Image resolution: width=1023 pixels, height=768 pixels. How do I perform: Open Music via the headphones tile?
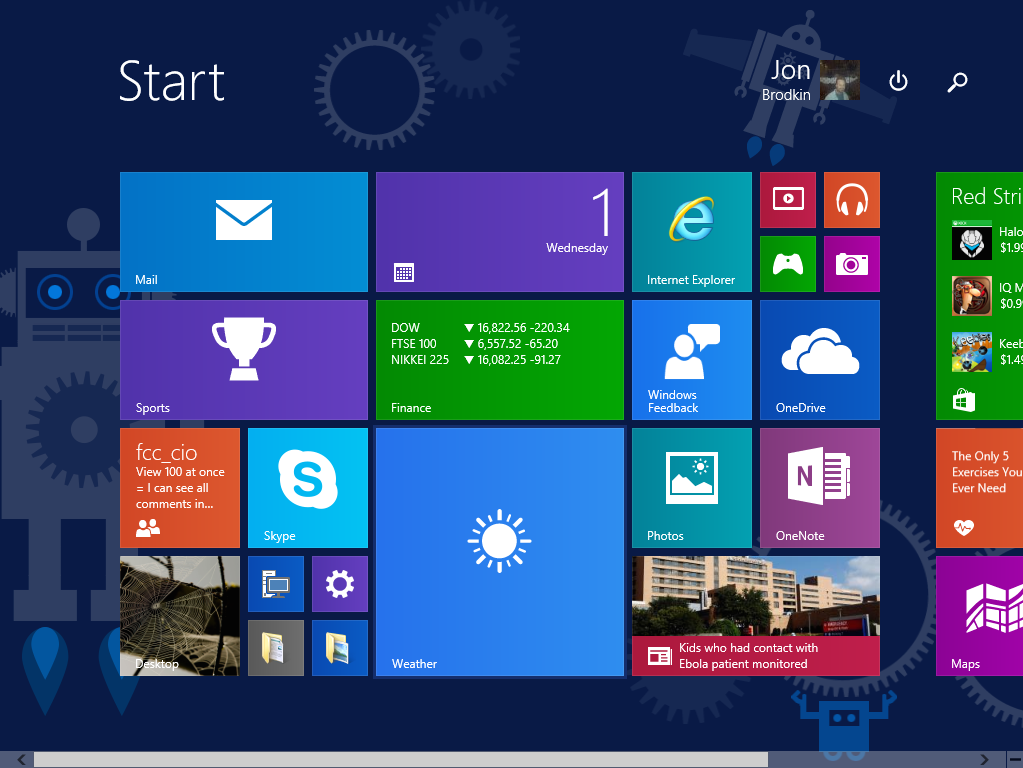pos(851,199)
